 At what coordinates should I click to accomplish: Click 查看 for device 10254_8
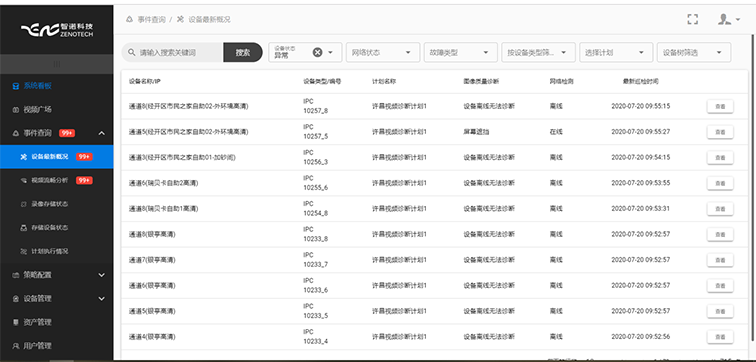[720, 208]
